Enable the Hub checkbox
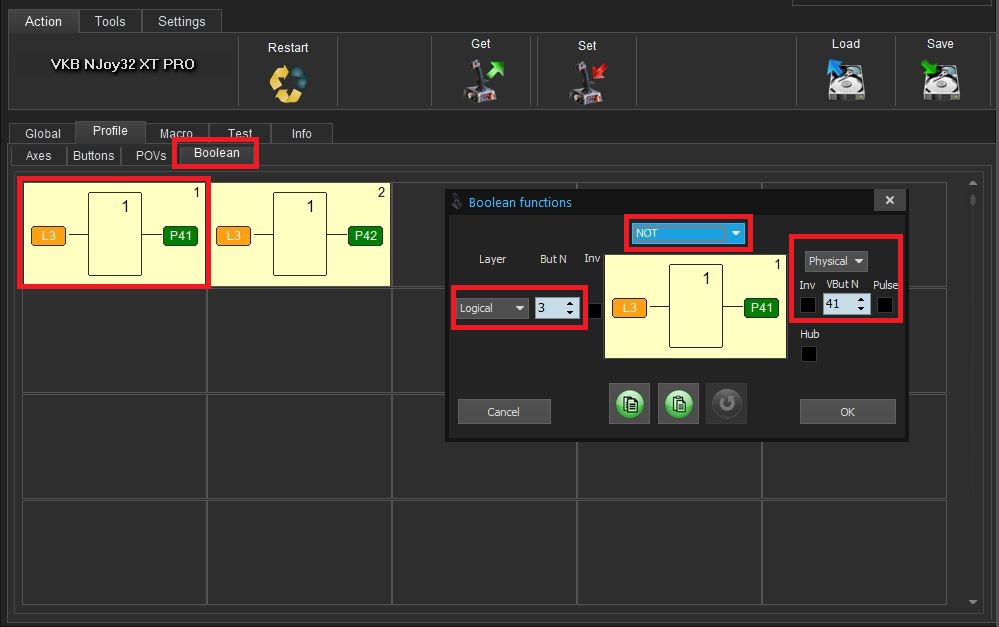 (x=809, y=354)
